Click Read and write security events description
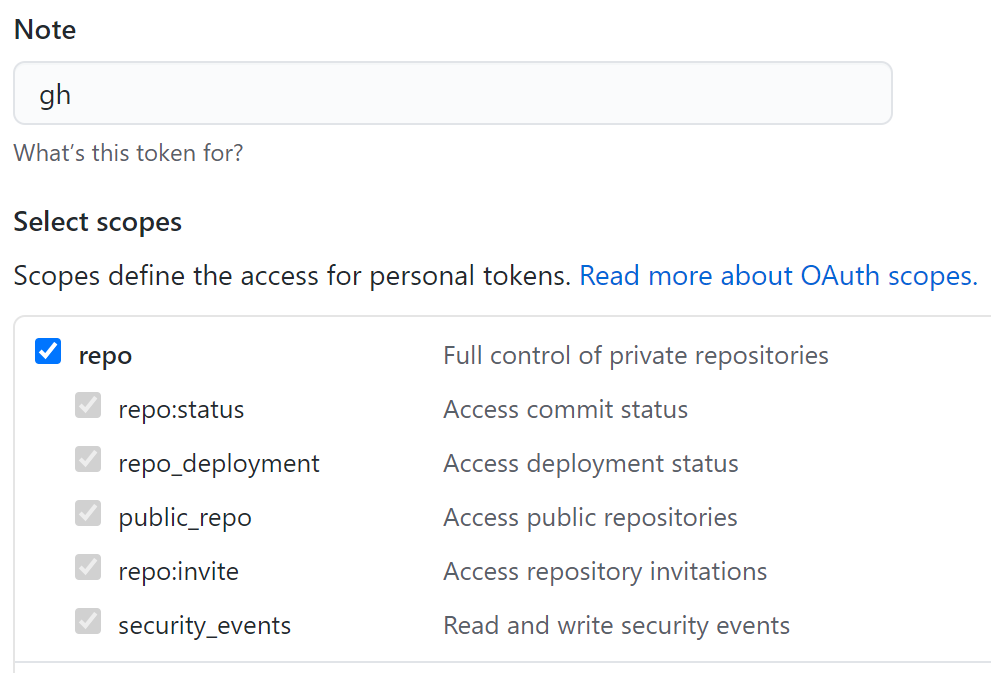This screenshot has height=673, width=991. tap(616, 625)
